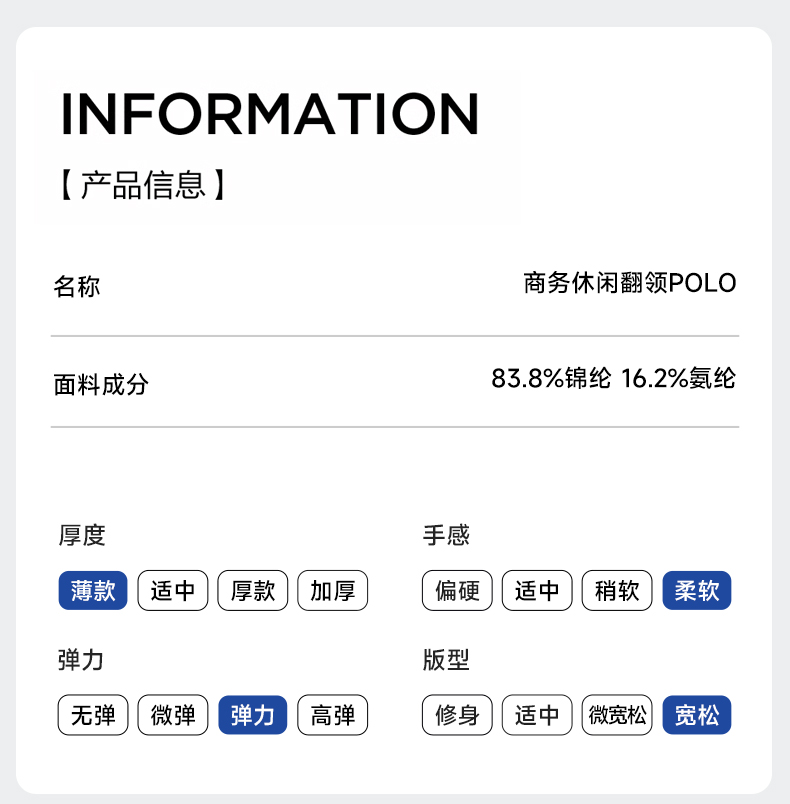790x804 pixels.
Task: Select the 薄款 thickness option
Action: point(93,591)
